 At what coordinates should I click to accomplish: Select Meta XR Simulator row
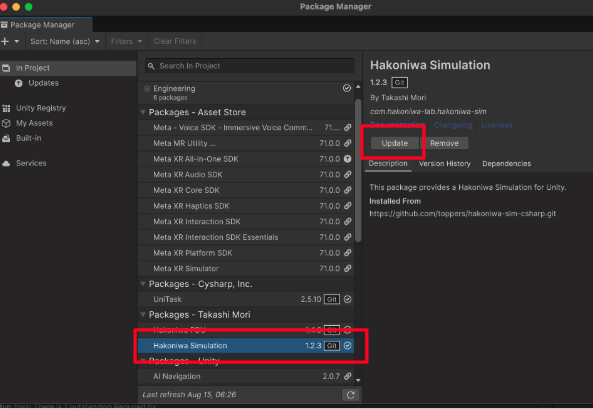(x=246, y=268)
